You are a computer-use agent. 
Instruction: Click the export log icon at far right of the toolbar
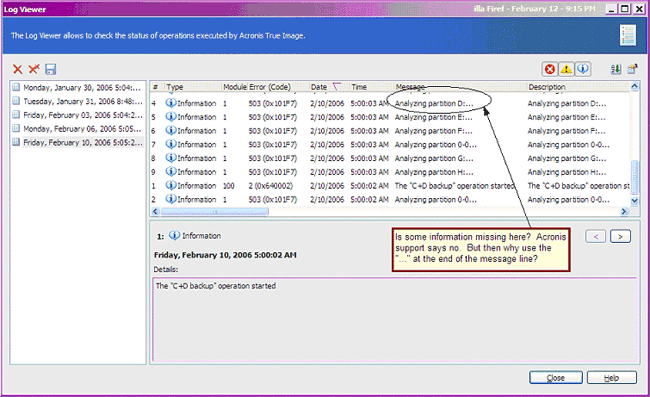[632, 69]
